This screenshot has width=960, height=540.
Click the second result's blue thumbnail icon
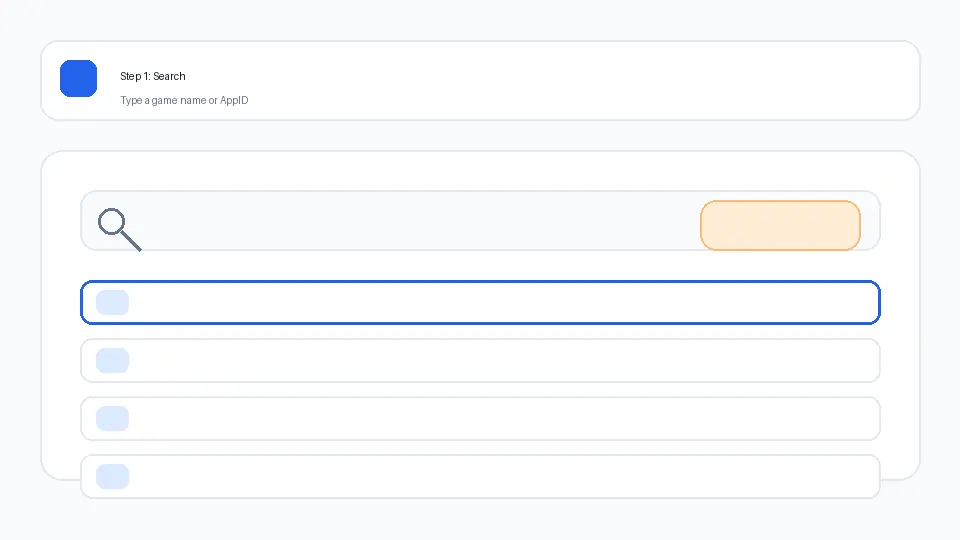[112, 360]
